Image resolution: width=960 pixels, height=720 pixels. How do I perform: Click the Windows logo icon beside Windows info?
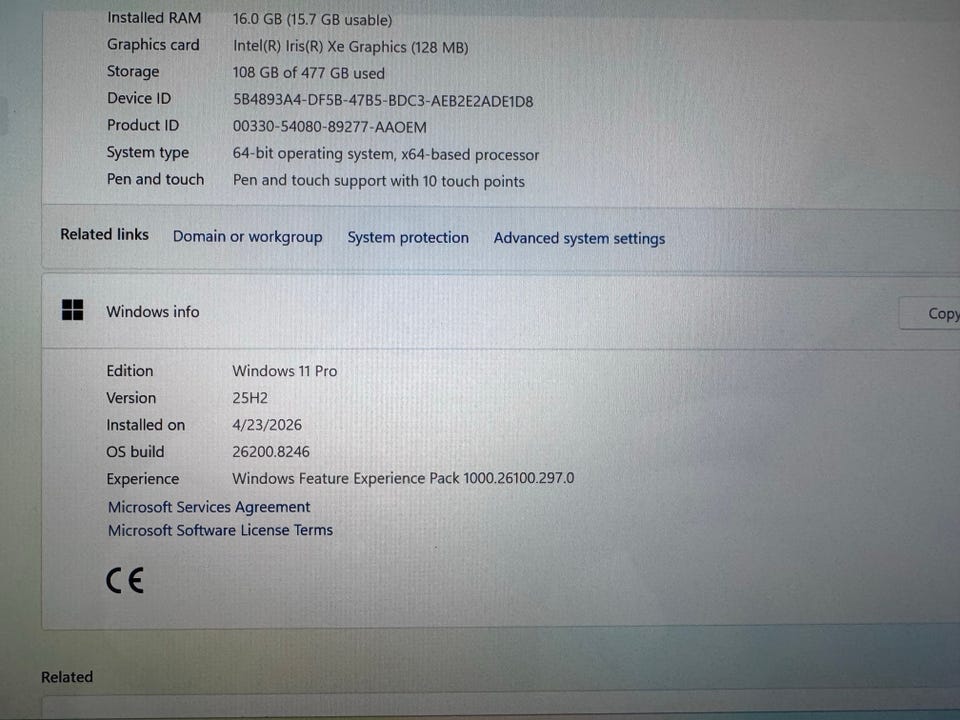tap(72, 310)
